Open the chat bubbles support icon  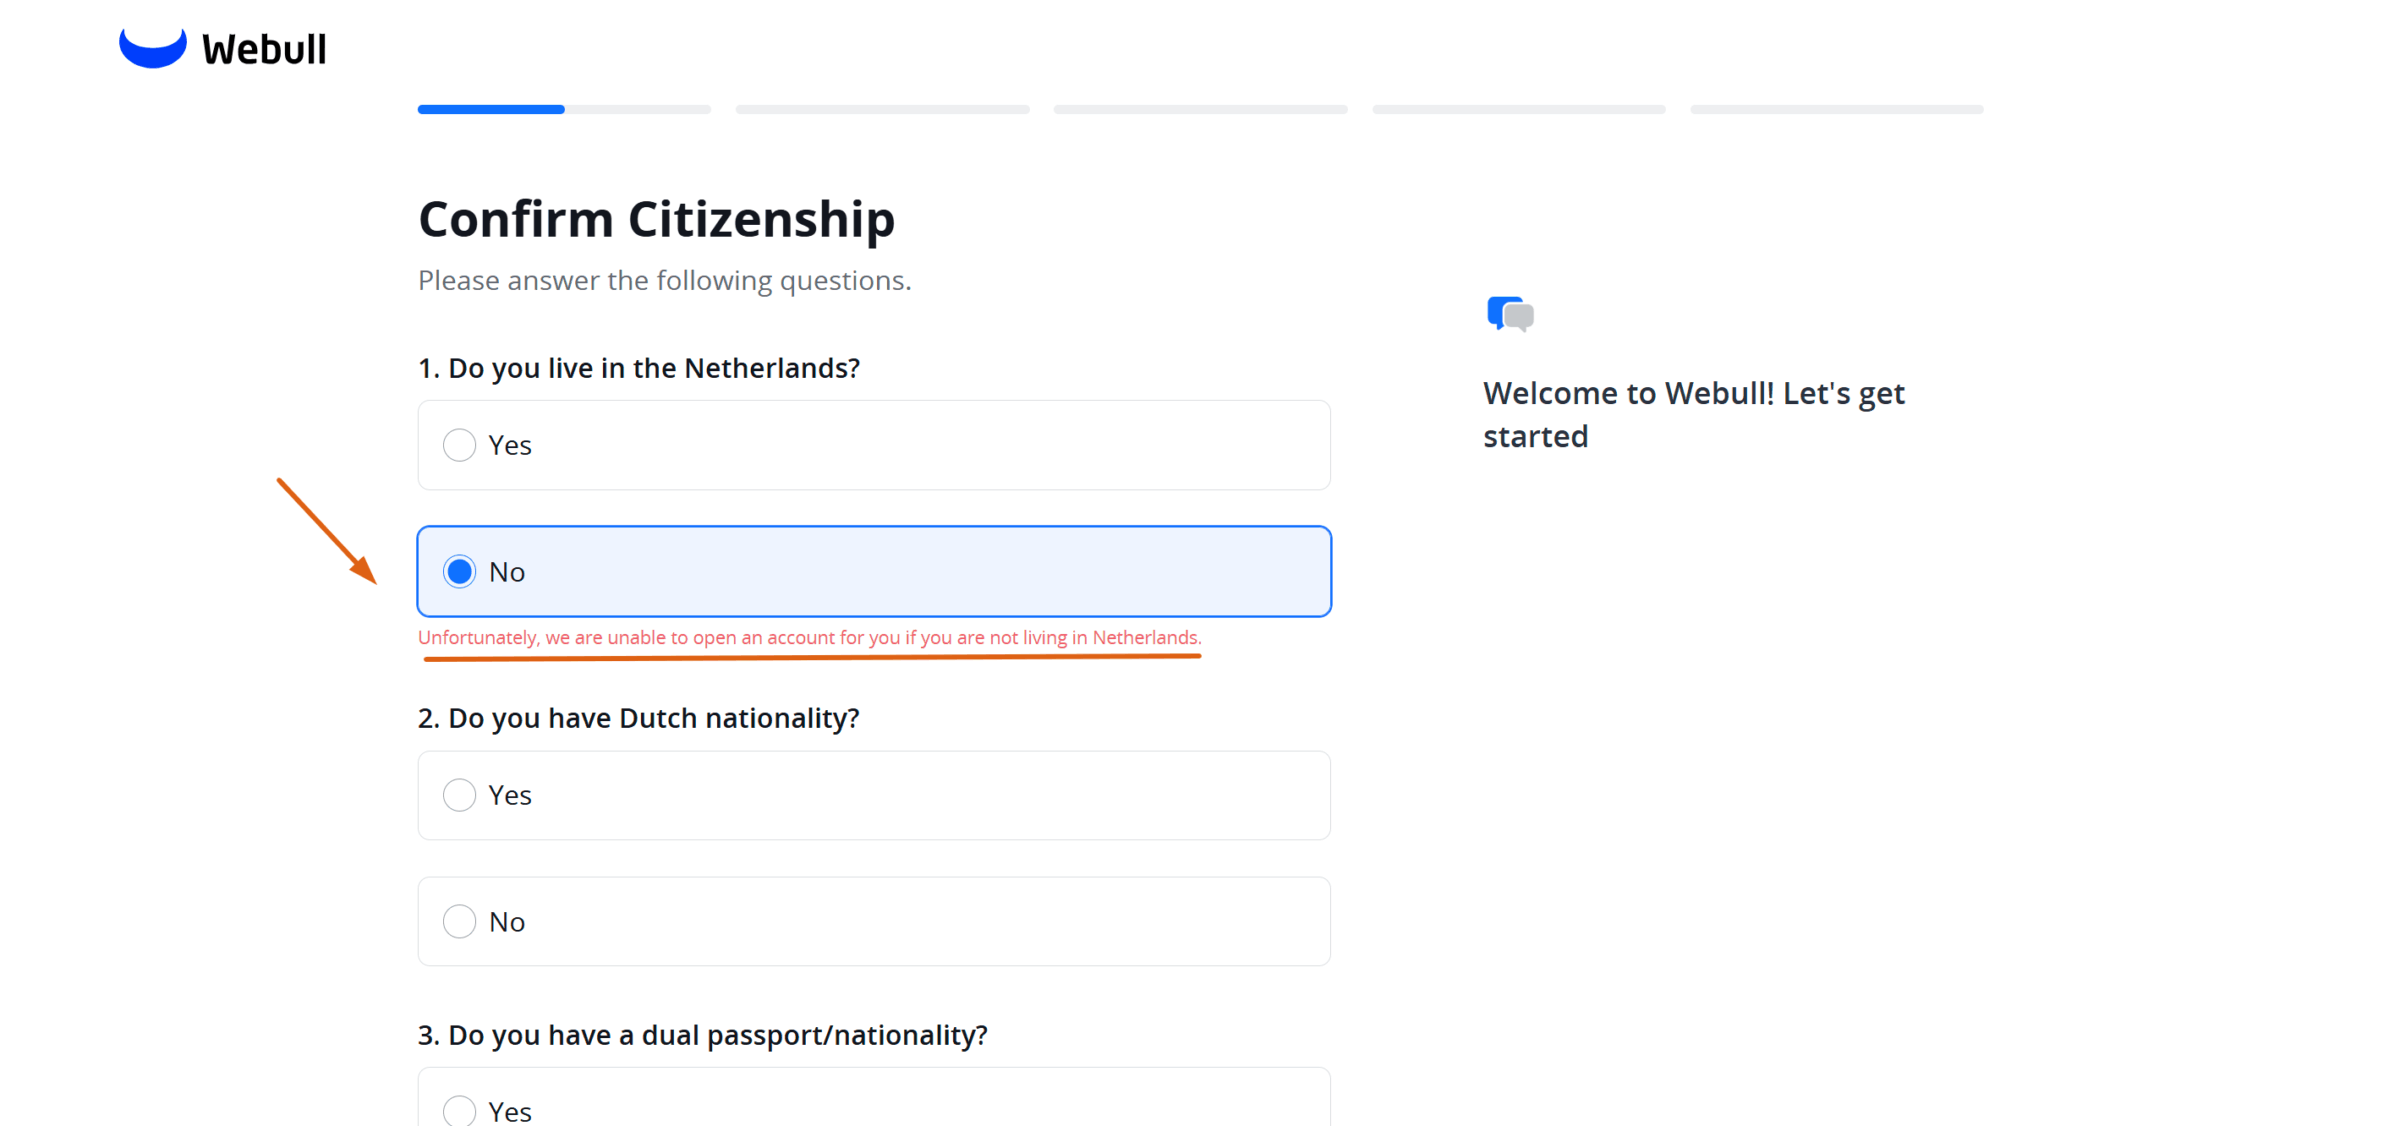click(x=1510, y=314)
